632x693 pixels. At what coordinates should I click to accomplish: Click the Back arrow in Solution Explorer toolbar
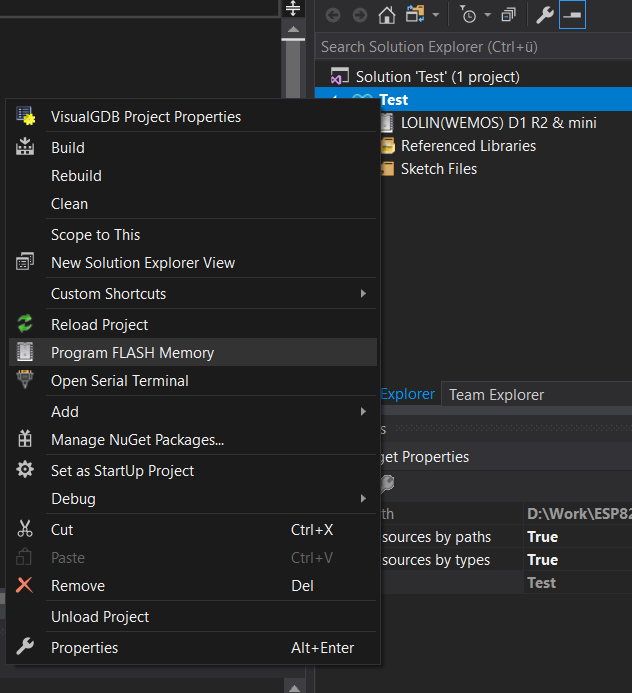click(333, 15)
